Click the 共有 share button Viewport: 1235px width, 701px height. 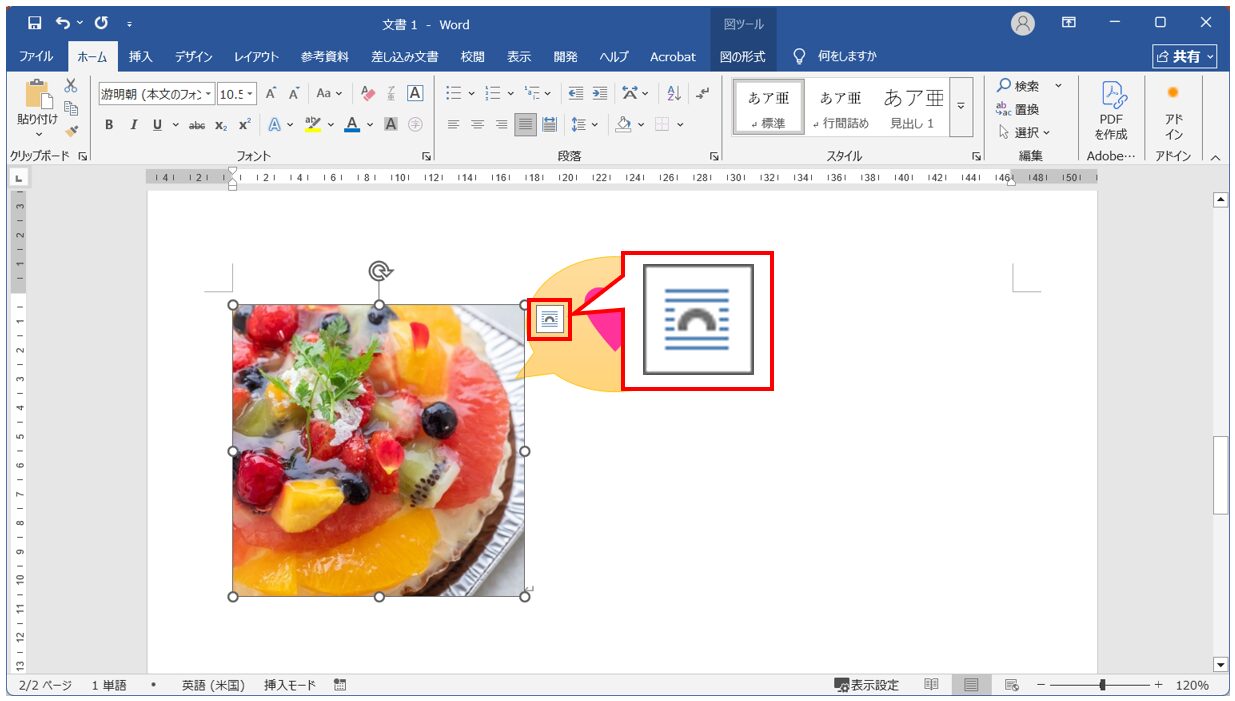[x=1185, y=56]
